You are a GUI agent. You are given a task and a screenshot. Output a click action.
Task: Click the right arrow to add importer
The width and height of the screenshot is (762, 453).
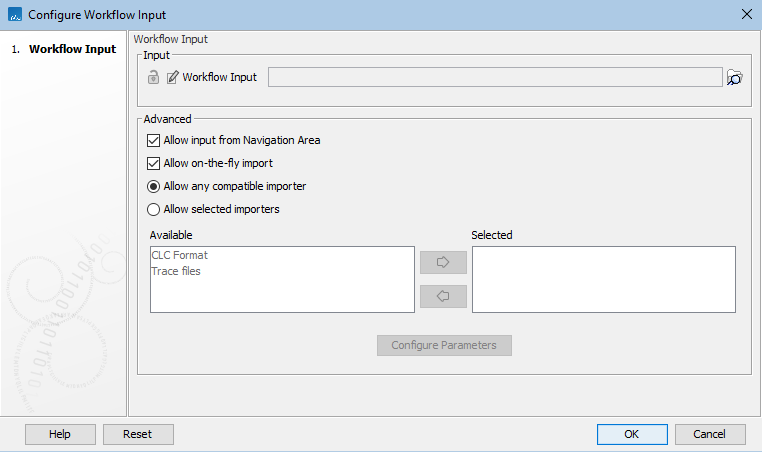tap(442, 262)
